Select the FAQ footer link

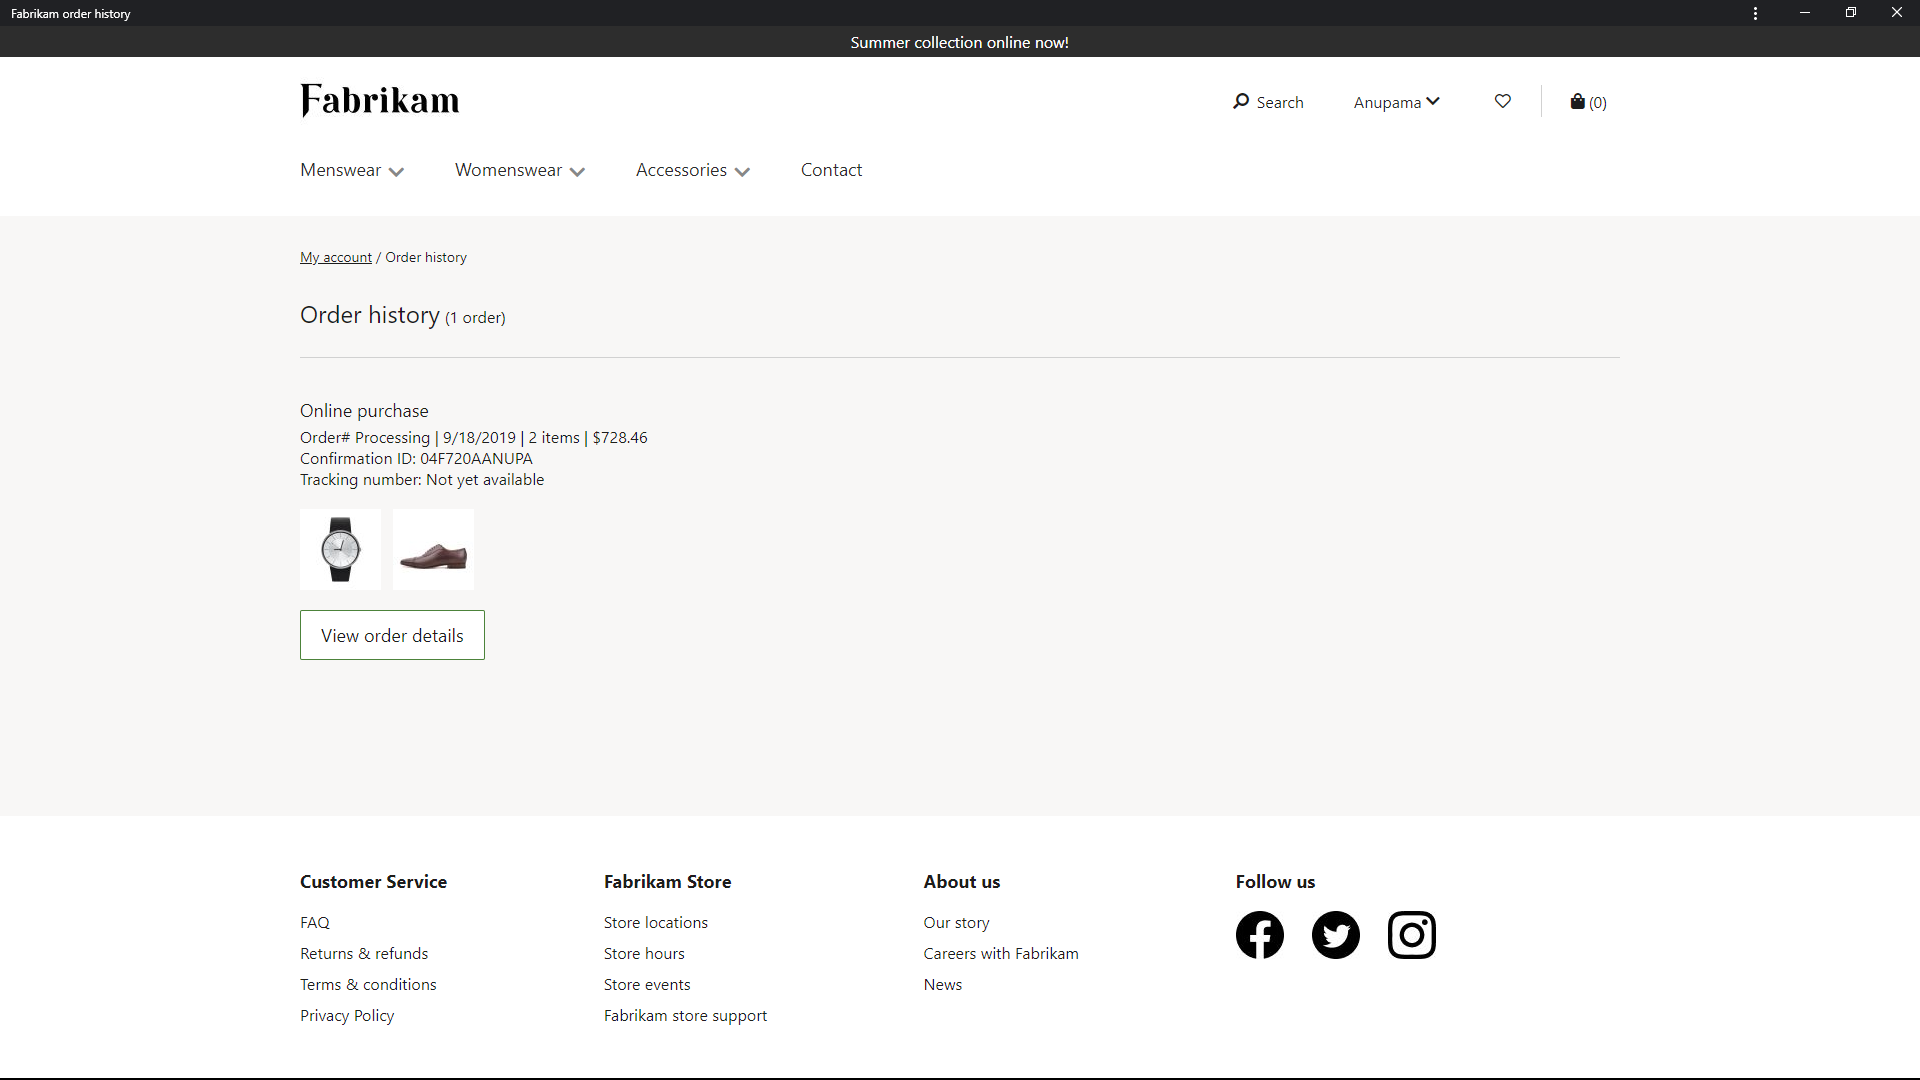pyautogui.click(x=315, y=922)
